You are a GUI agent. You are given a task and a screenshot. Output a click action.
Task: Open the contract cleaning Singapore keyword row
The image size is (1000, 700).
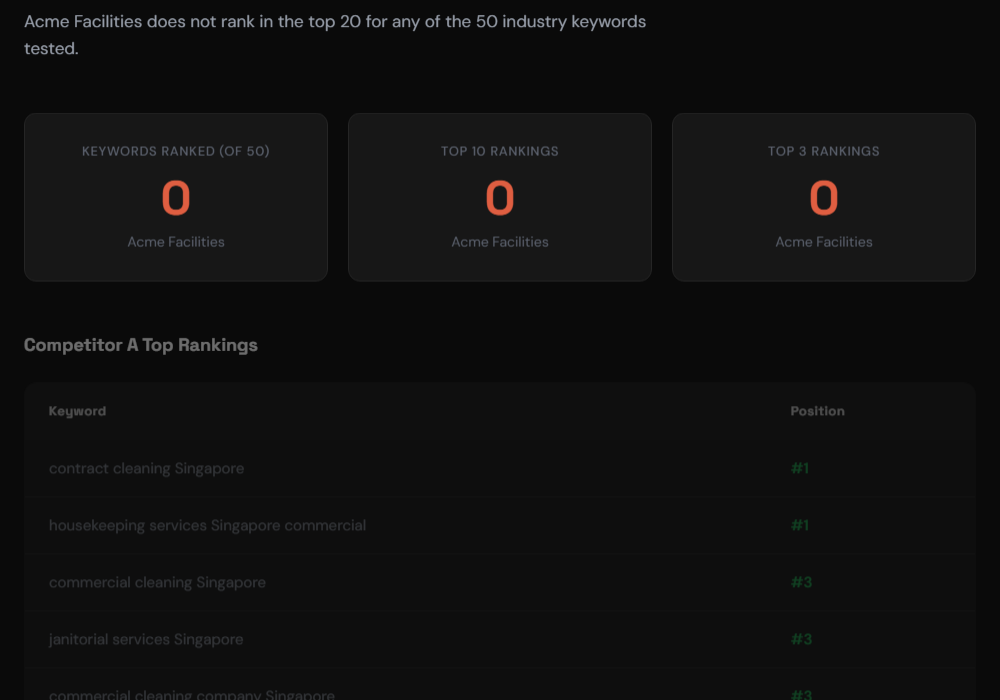click(x=146, y=468)
